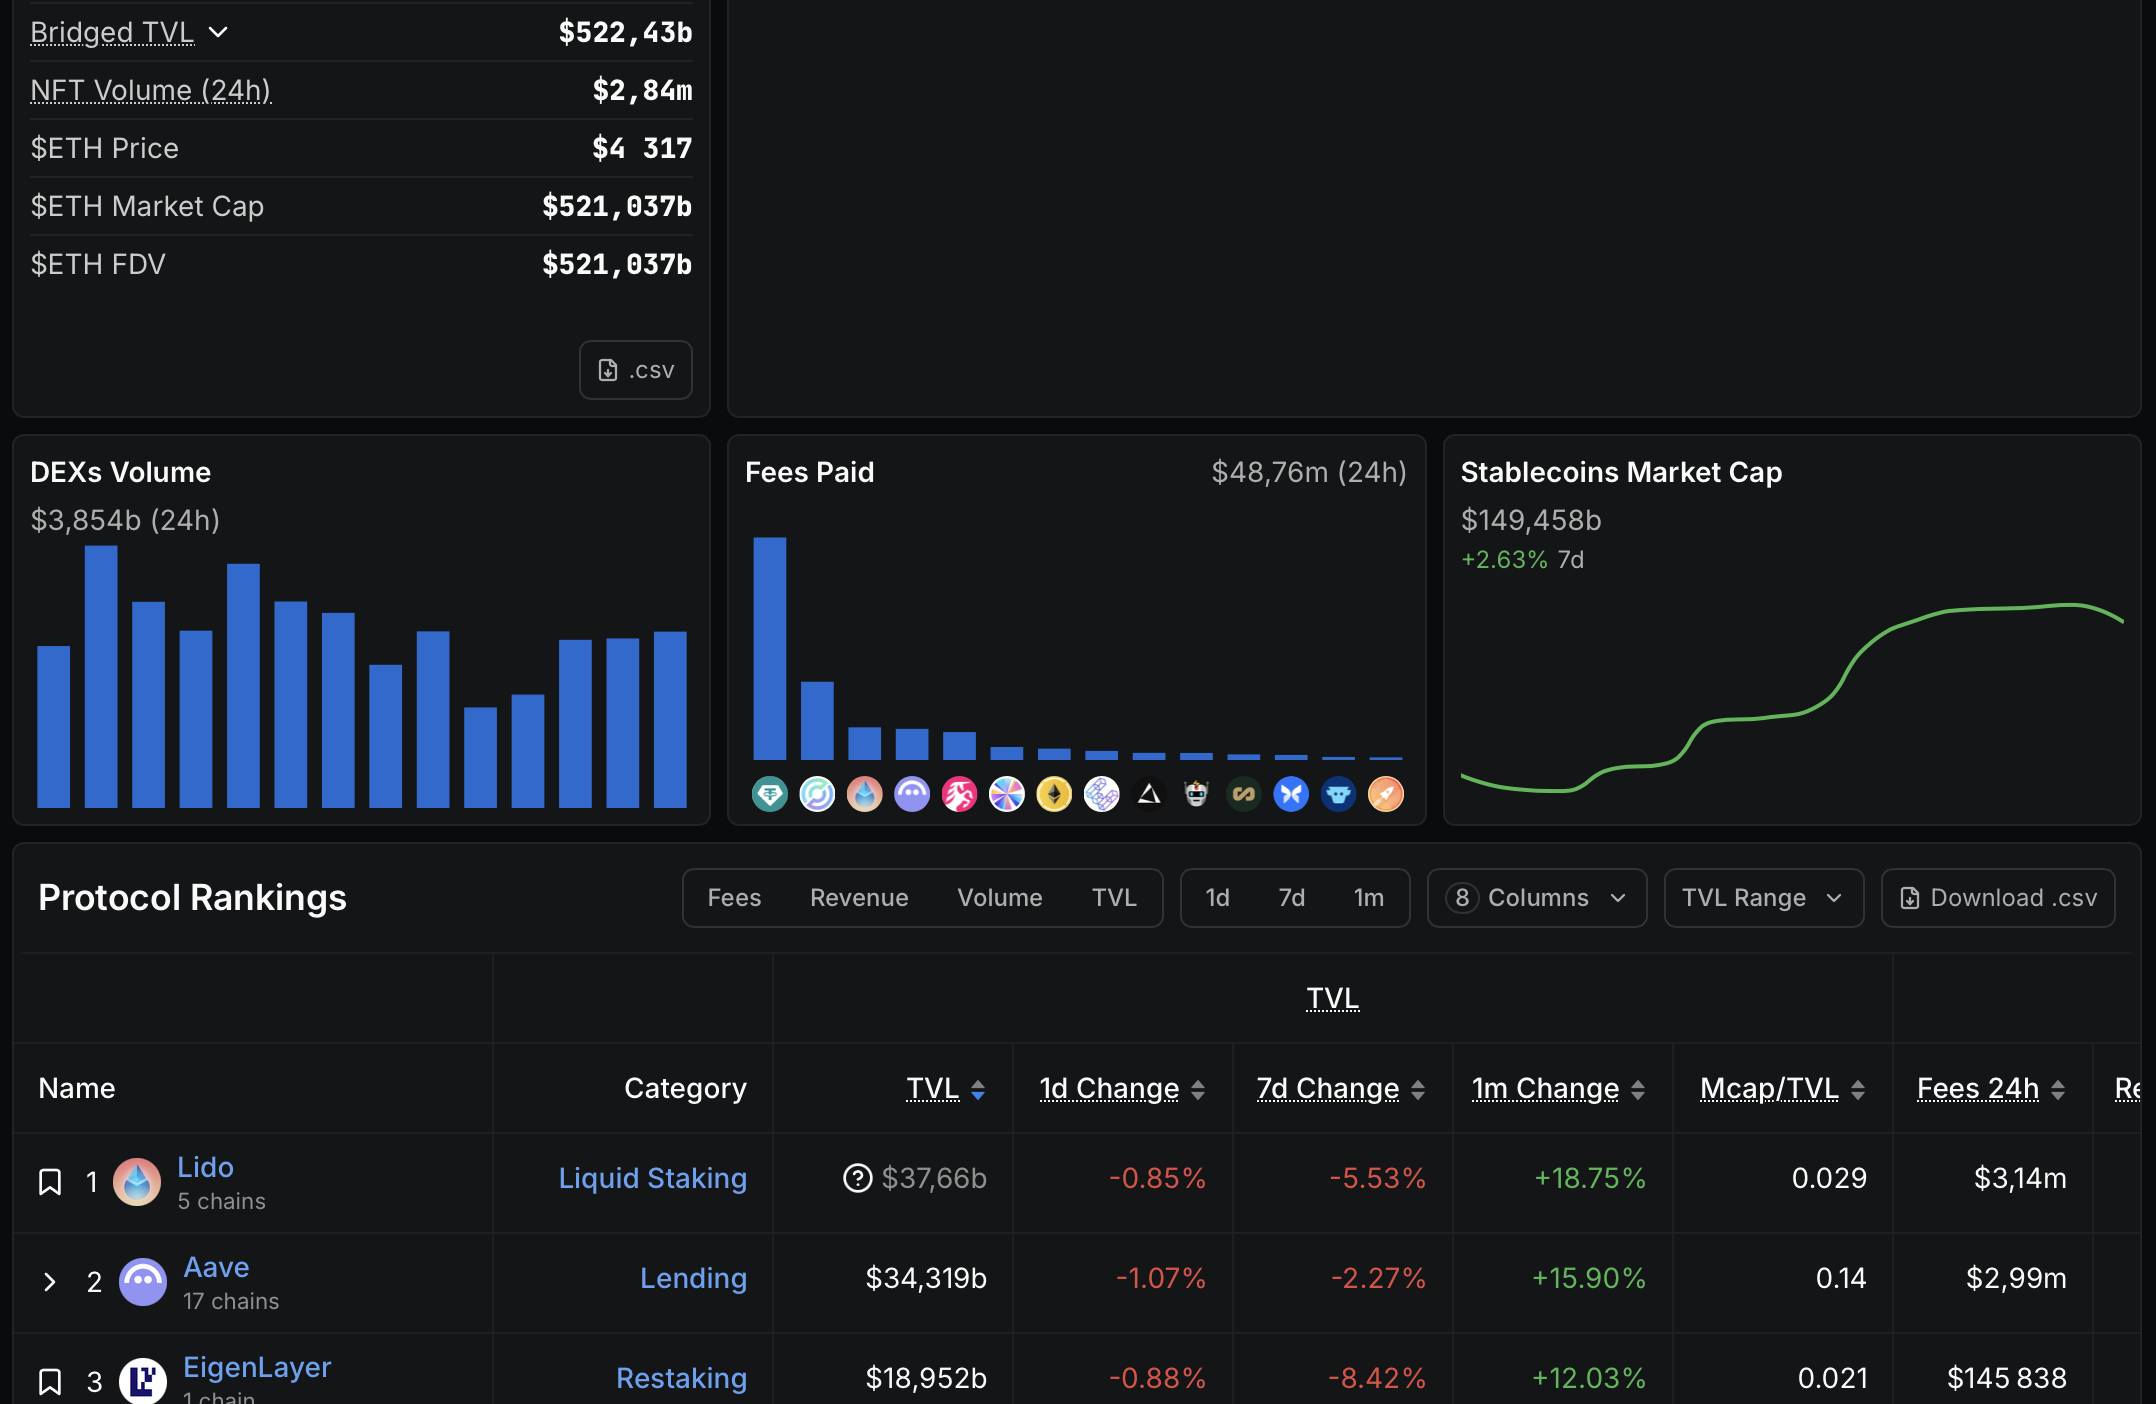Image resolution: width=2156 pixels, height=1404 pixels.
Task: Switch to the Volume tab
Action: (999, 898)
